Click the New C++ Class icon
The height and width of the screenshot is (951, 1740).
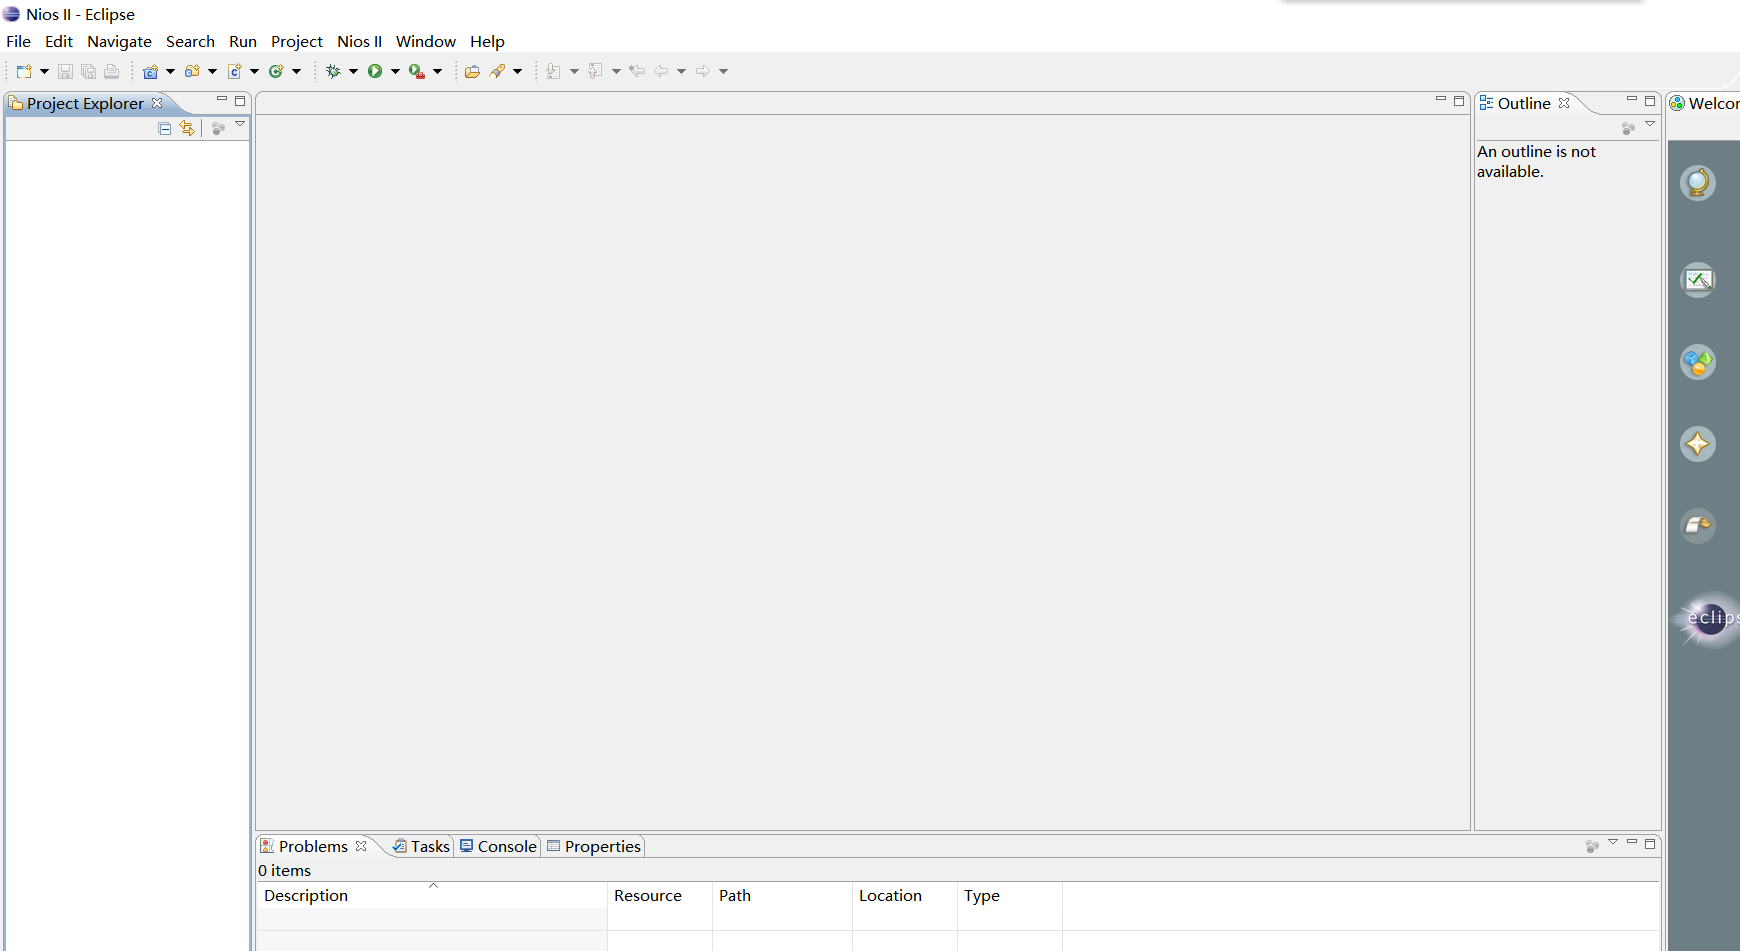click(277, 71)
